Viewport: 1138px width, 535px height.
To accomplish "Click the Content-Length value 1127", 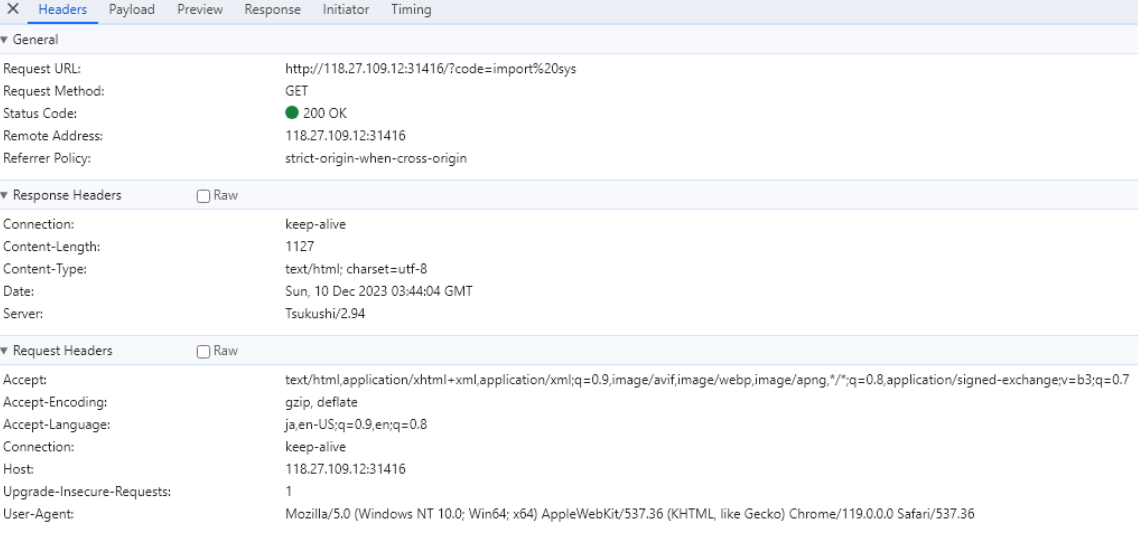I will (x=300, y=247).
